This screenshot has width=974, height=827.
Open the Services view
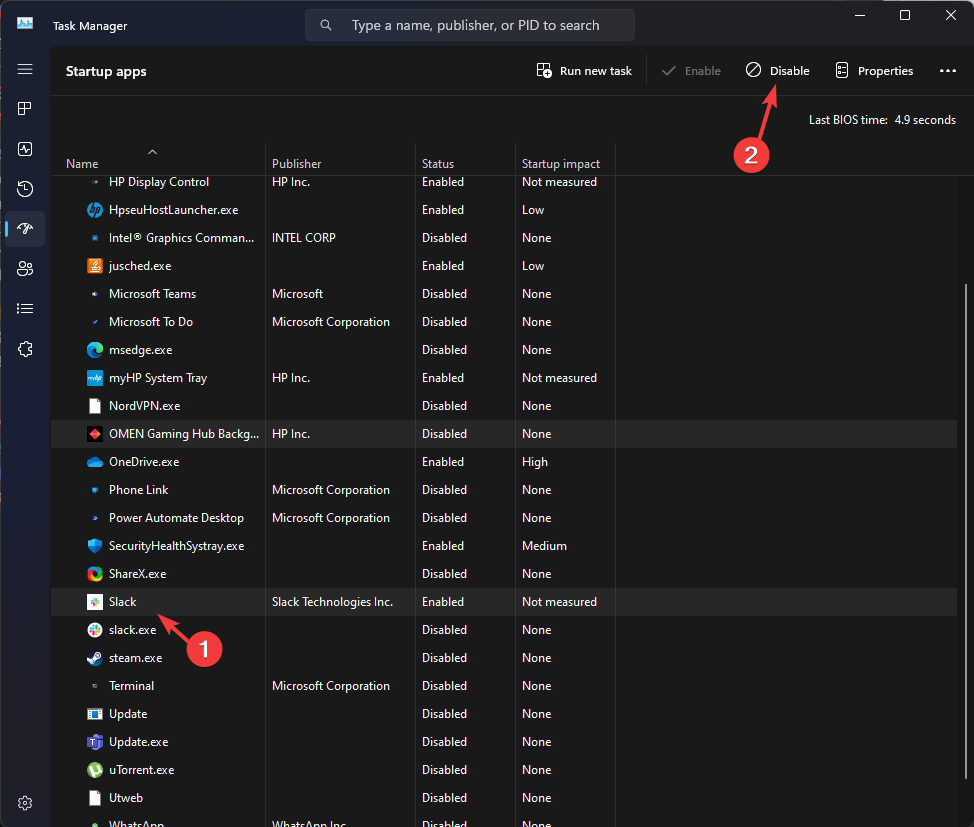(25, 348)
